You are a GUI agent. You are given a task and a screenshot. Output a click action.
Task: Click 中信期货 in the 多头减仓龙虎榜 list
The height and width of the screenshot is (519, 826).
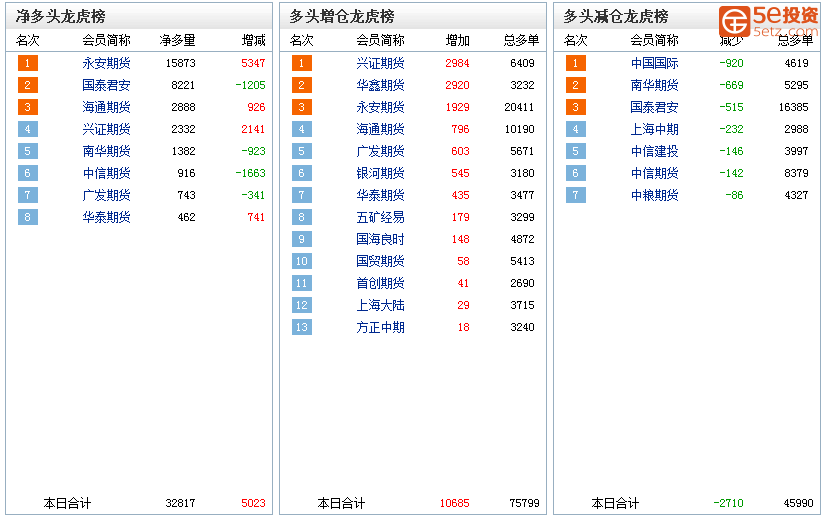(654, 173)
